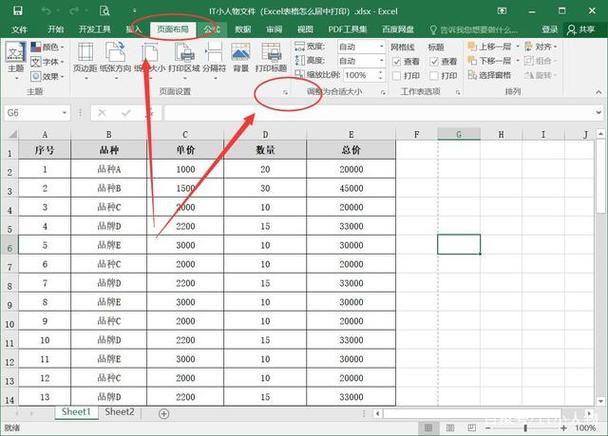Screen dimensions: 608x436
Task: Open theme Effects (效果) menu
Action: pyautogui.click(x=47, y=76)
